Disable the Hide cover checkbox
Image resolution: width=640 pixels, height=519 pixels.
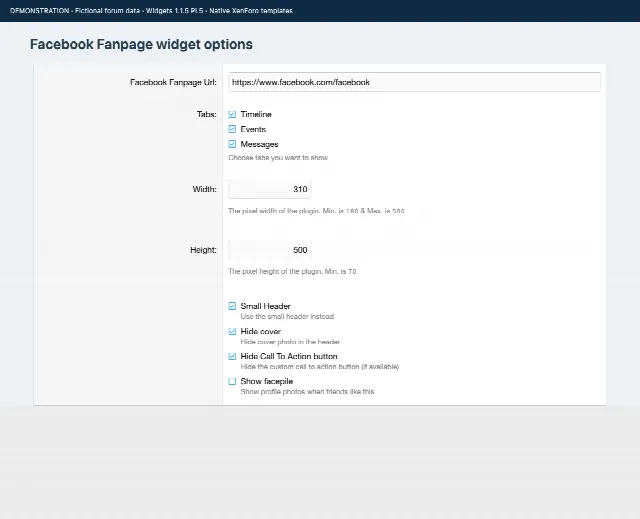pyautogui.click(x=232, y=331)
